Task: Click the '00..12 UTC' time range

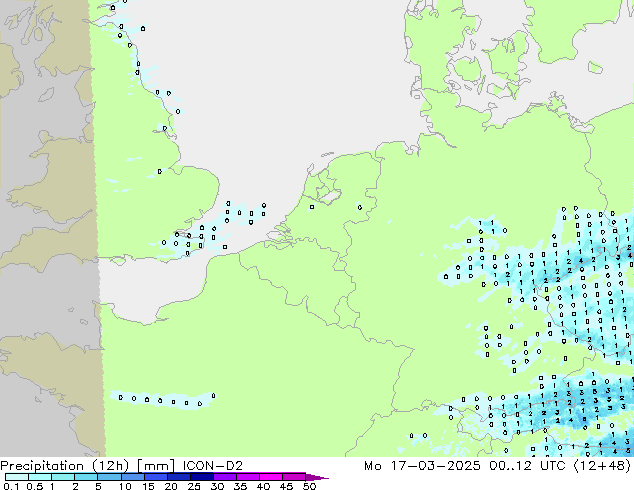Action: pyautogui.click(x=528, y=466)
